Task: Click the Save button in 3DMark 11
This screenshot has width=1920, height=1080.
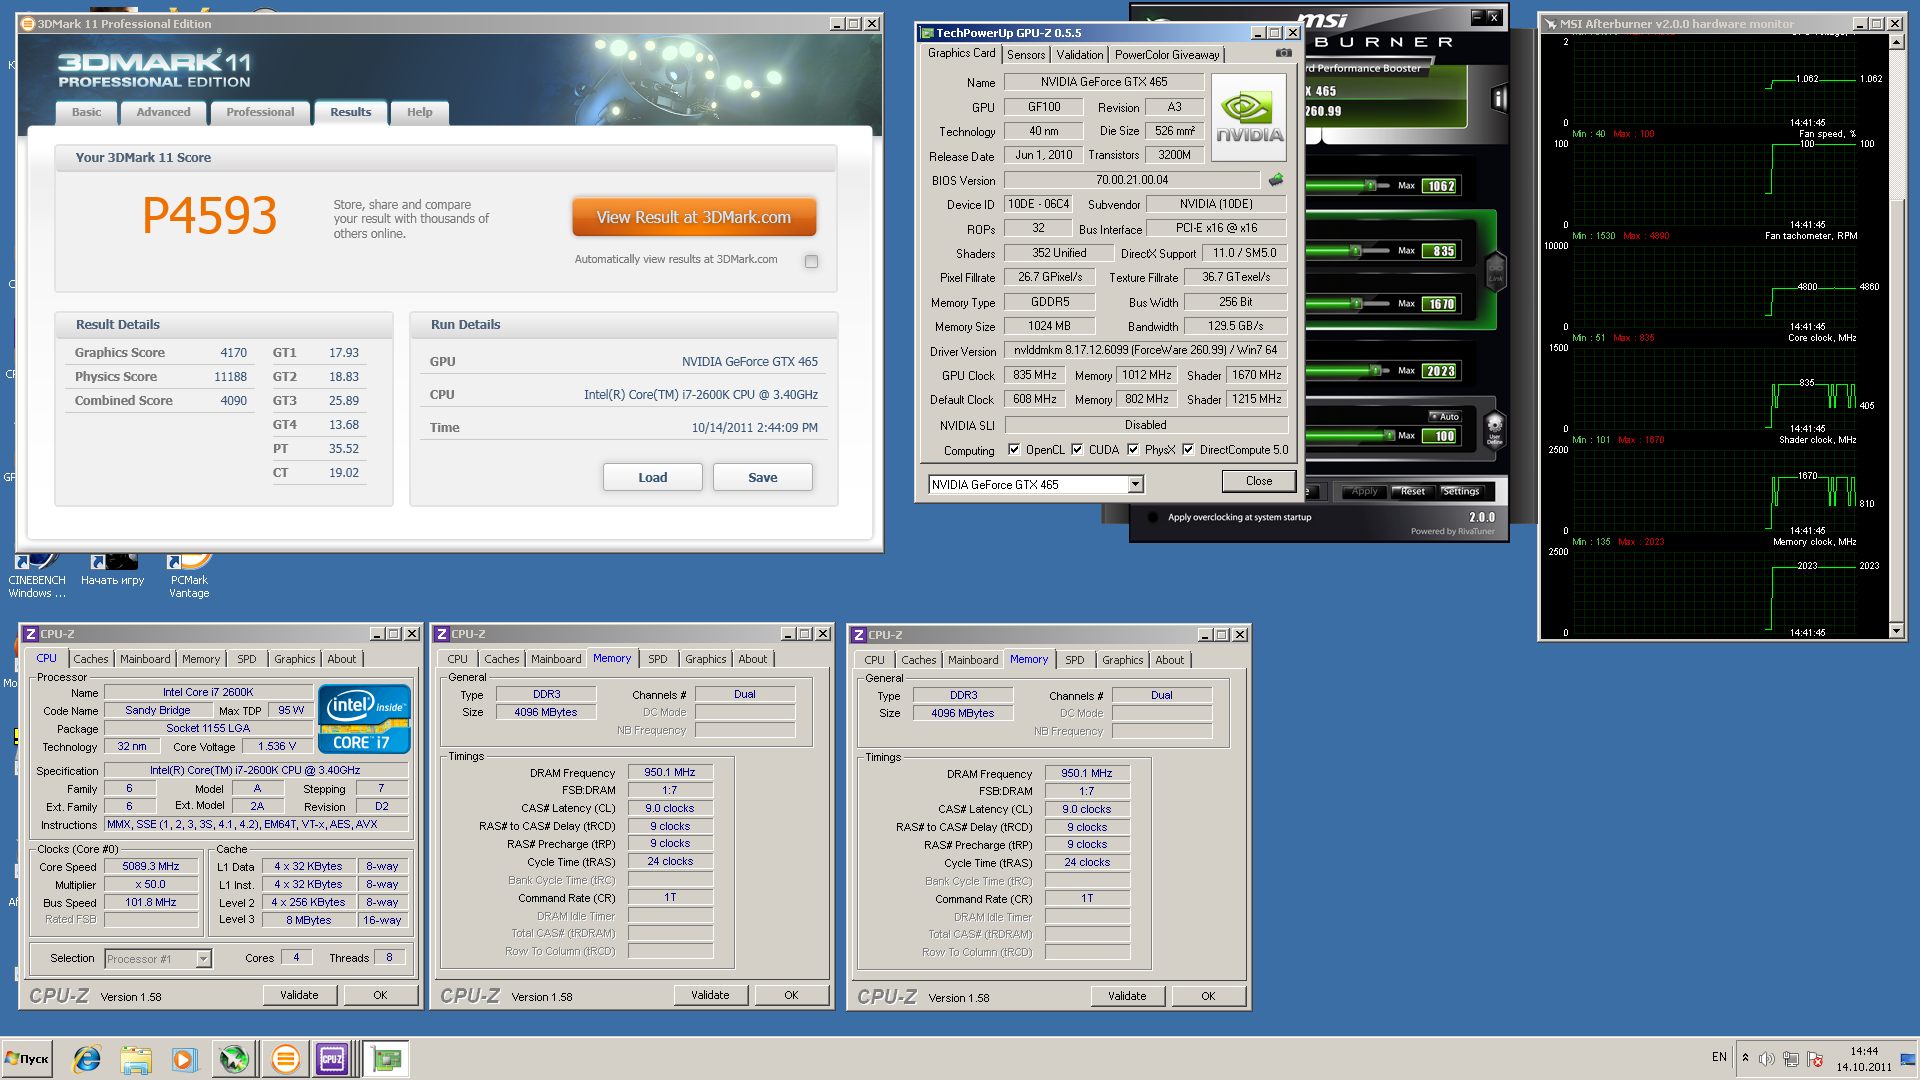Action: coord(762,477)
